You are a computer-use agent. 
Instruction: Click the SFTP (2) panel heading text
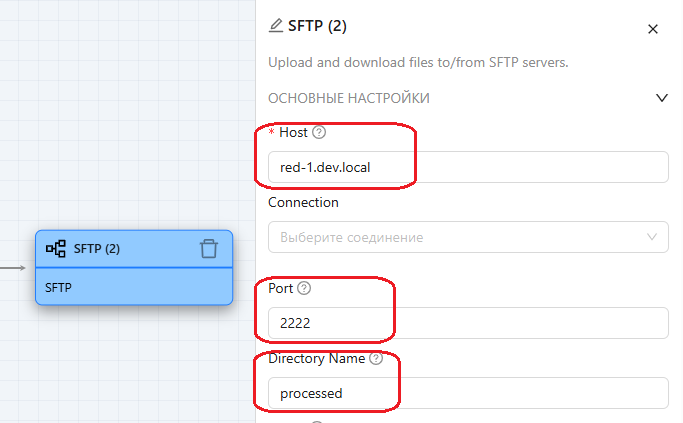pos(317,26)
